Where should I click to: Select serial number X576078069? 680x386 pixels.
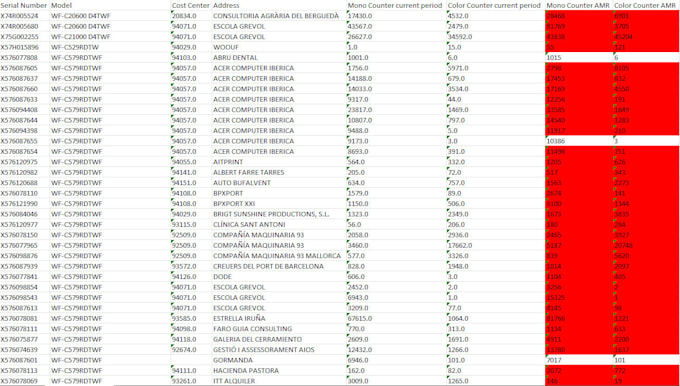click(x=19, y=381)
